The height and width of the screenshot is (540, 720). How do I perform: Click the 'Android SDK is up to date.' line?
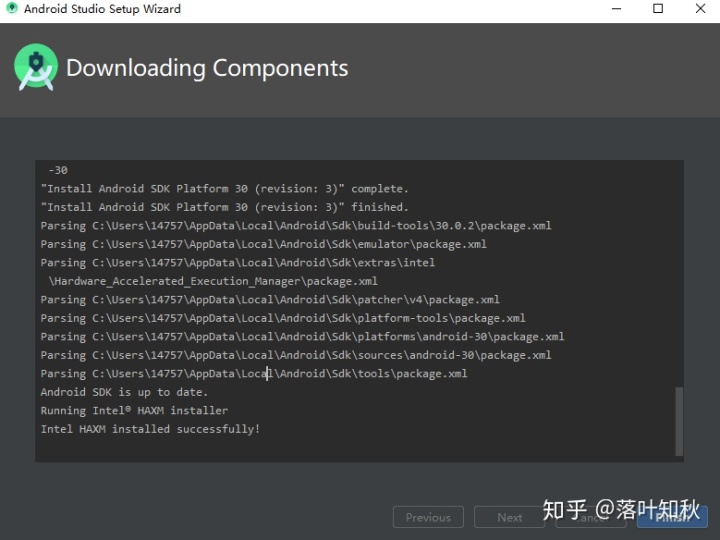pyautogui.click(x=124, y=392)
